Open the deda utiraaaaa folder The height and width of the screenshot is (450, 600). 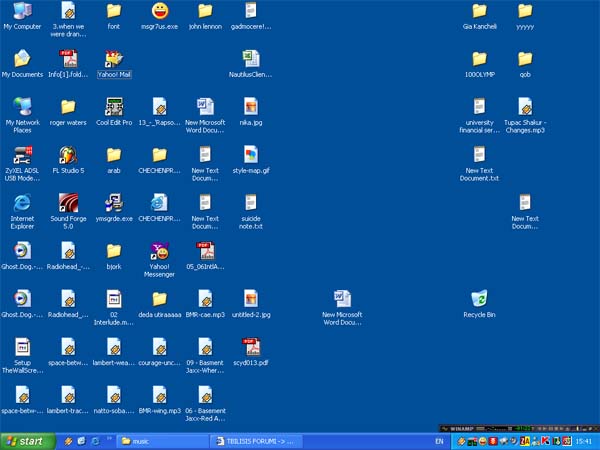pos(160,304)
